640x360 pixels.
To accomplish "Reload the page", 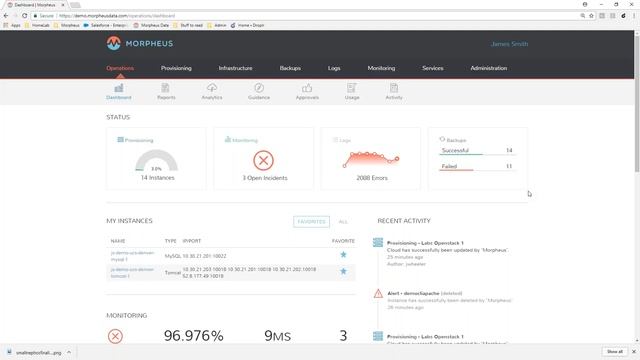I will (x=24, y=16).
